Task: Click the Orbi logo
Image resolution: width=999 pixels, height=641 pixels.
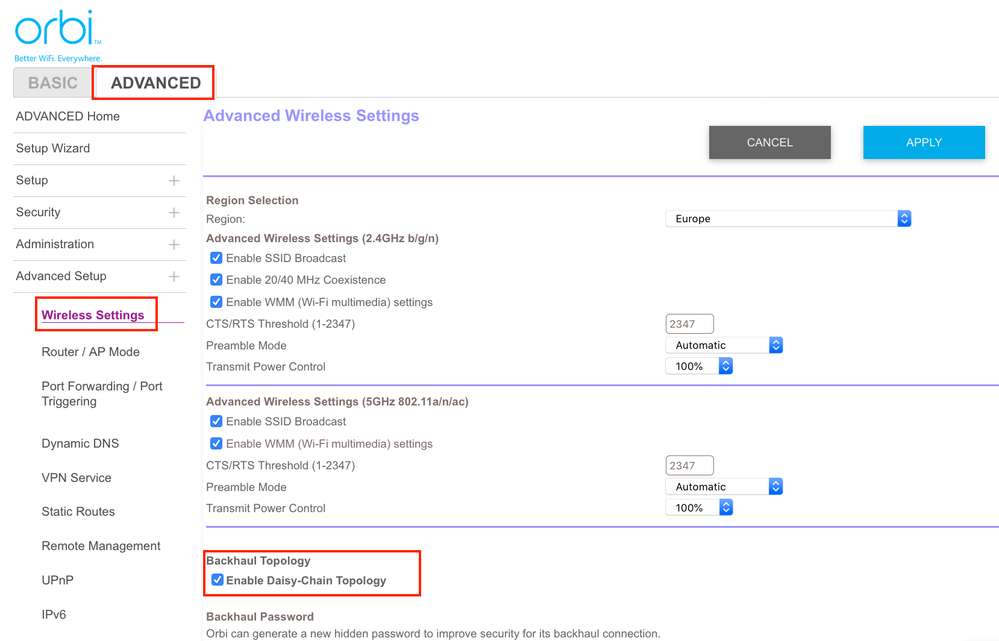Action: tap(56, 30)
